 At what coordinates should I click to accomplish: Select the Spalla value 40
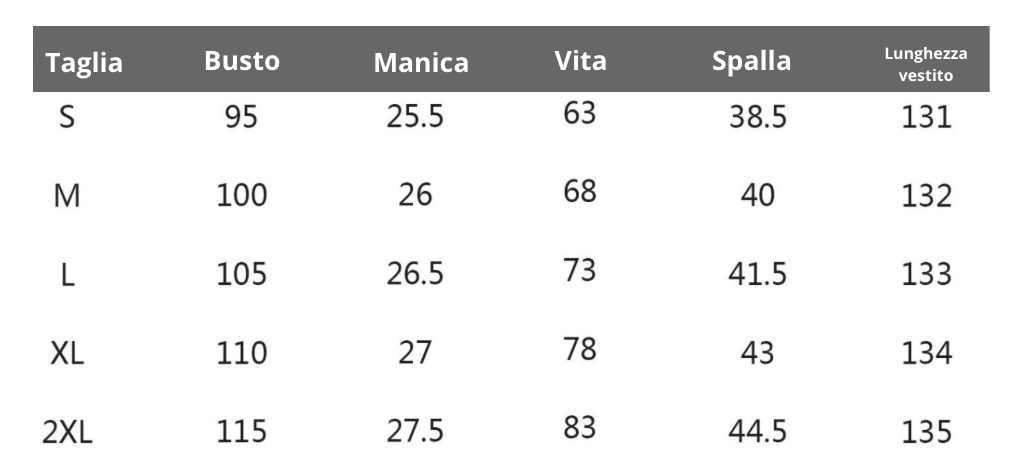click(757, 196)
